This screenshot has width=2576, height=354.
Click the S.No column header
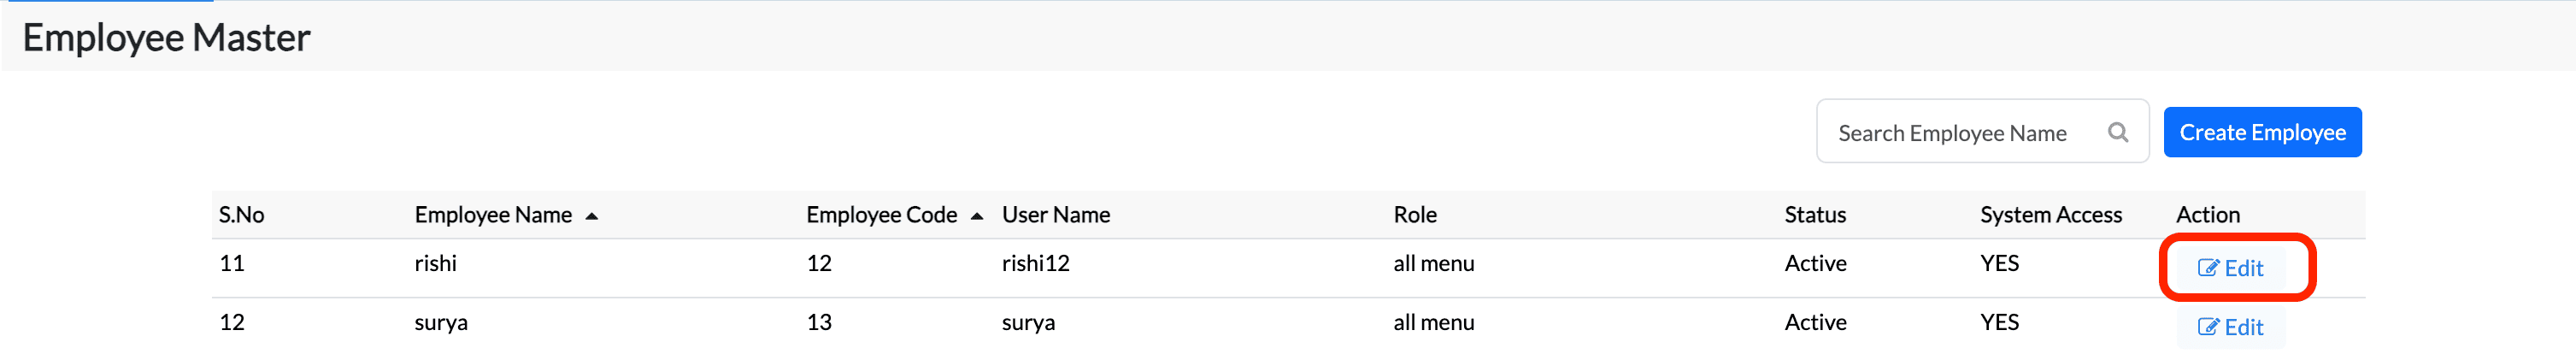[x=242, y=215]
